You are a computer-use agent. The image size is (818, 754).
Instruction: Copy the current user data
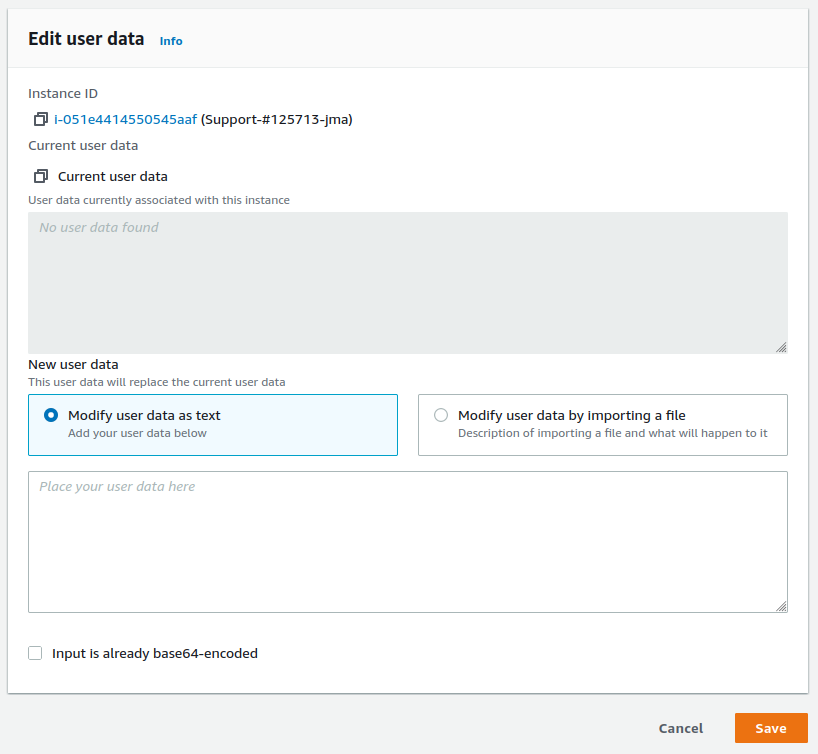point(40,175)
